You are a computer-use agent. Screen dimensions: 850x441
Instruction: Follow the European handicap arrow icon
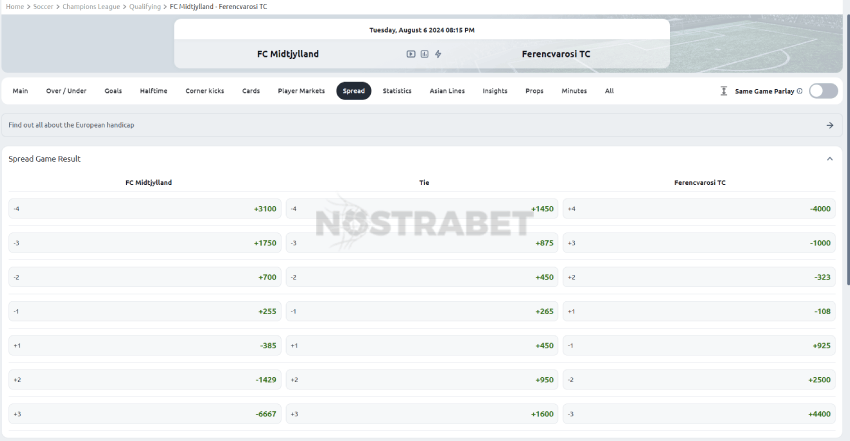click(x=830, y=125)
